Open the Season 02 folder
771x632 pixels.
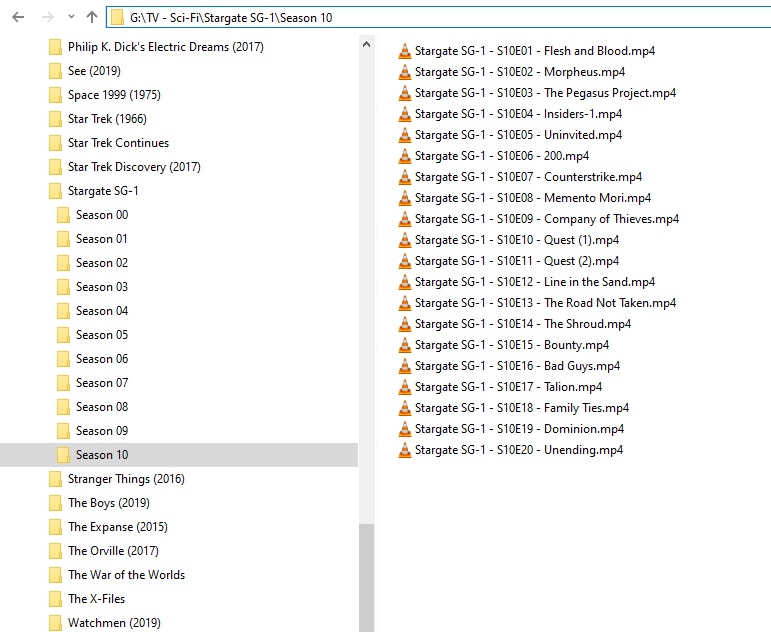(x=92, y=263)
